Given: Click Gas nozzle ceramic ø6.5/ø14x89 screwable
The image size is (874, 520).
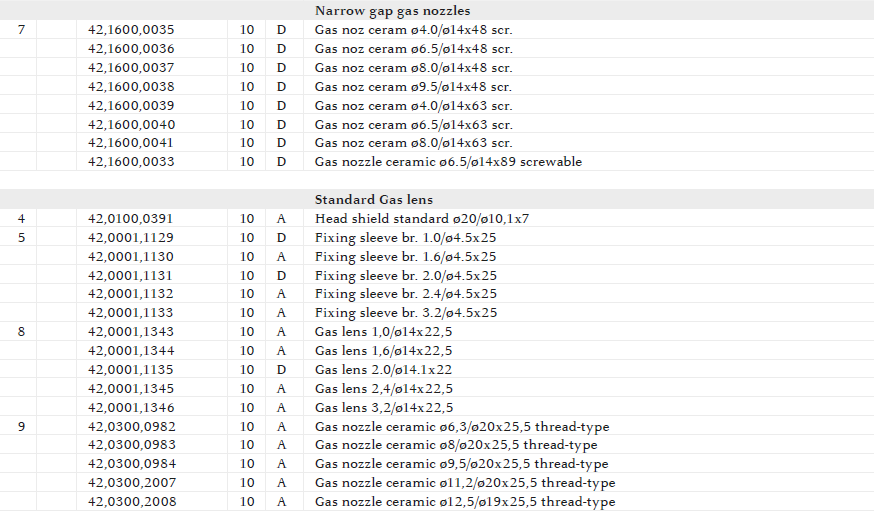Looking at the screenshot, I should 448,162.
